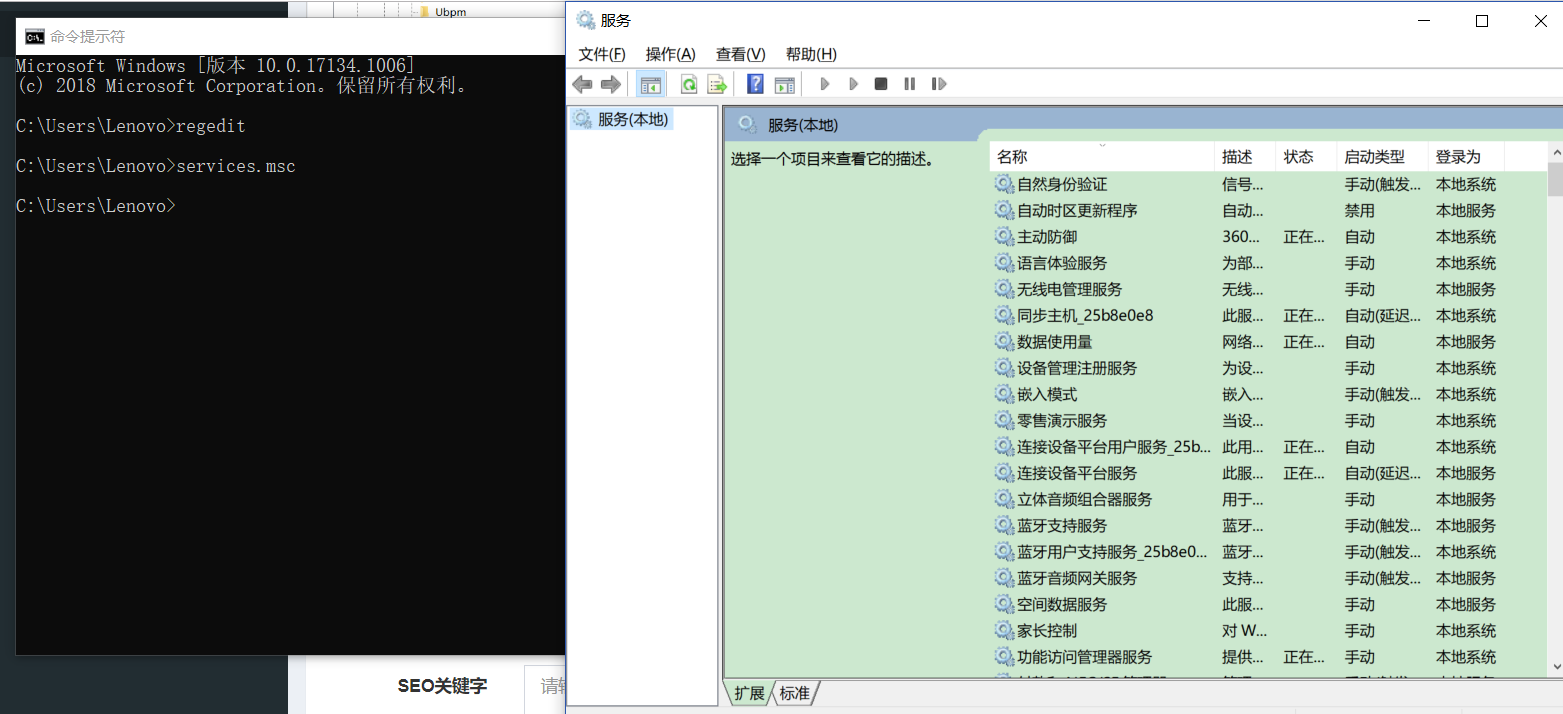Screen dimensions: 1563x714
Task: Toggle the show/hide action pane icon
Action: 784,84
